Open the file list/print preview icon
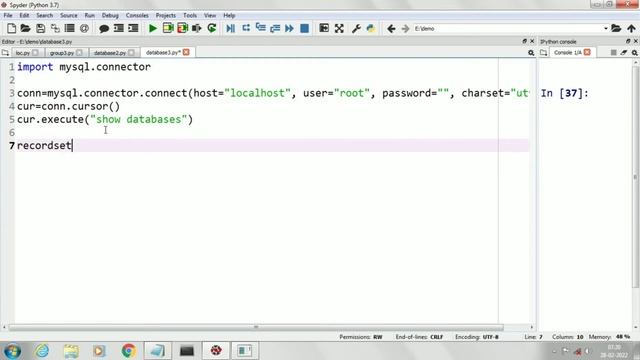This screenshot has width=640, height=360. pyautogui.click(x=69, y=28)
